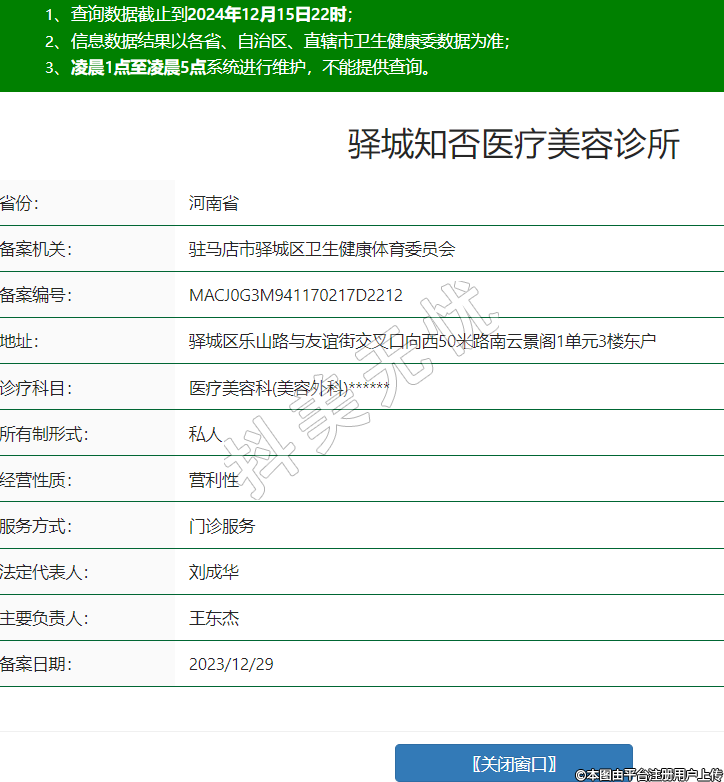Viewport: 724px width, 782px height.
Task: Select the province value 河南省
Action: point(213,203)
